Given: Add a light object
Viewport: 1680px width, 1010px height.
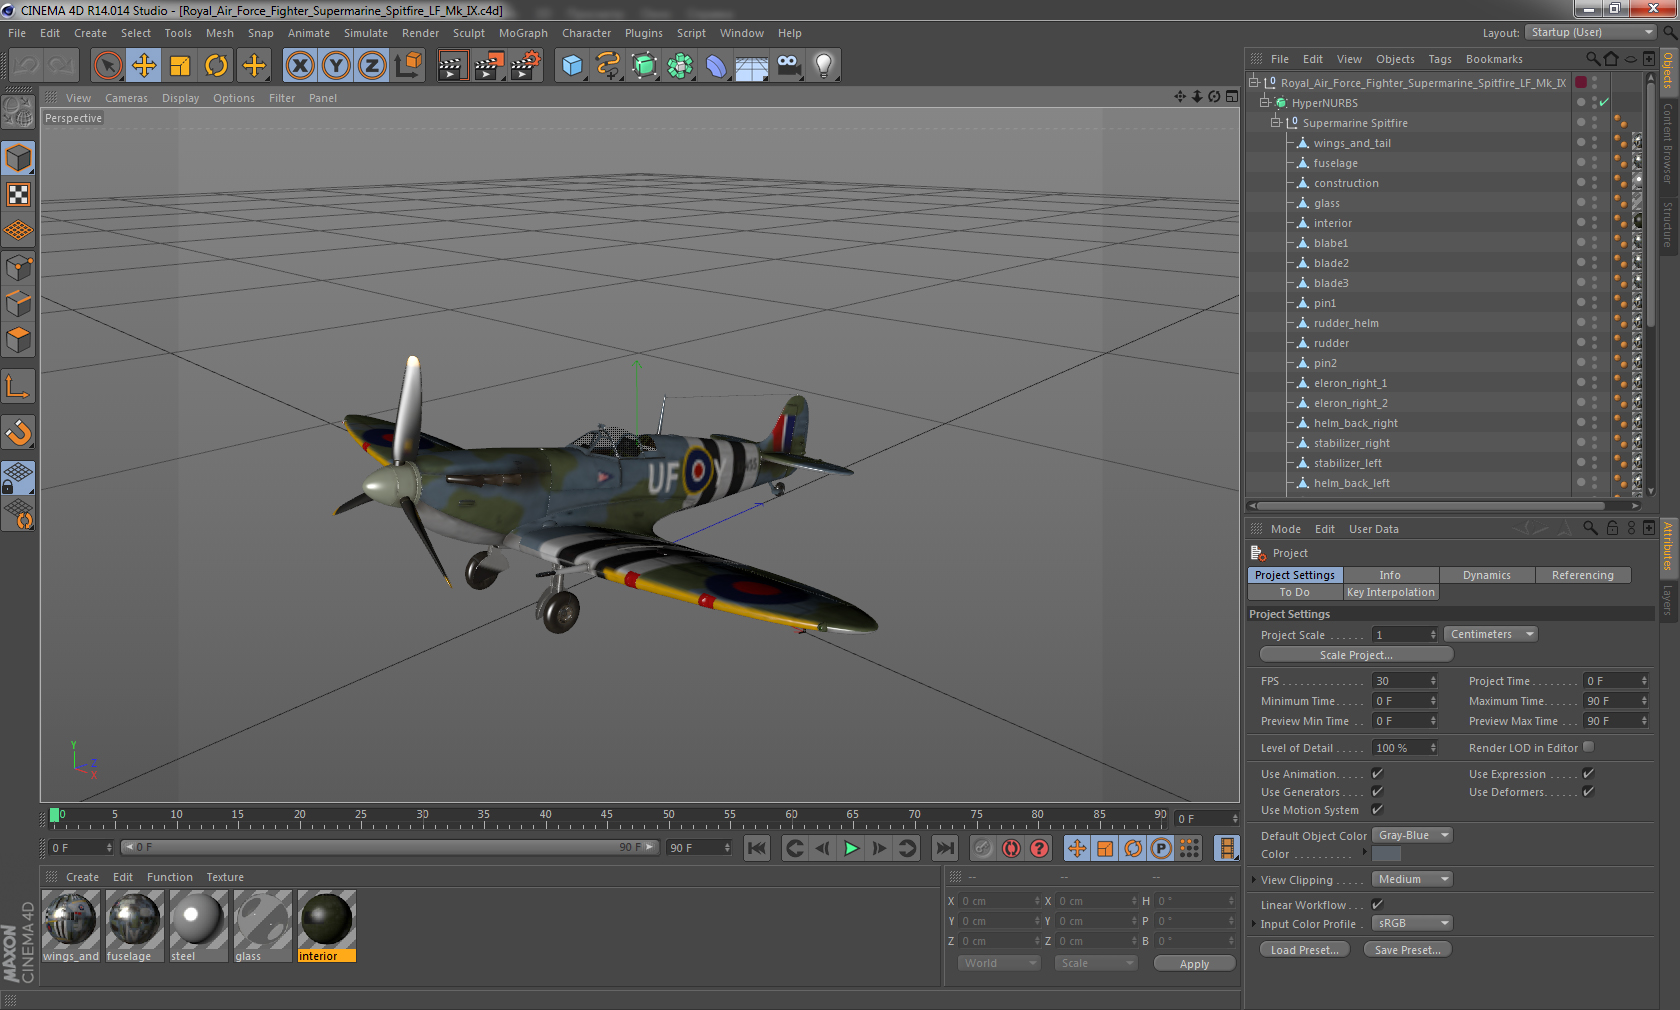Looking at the screenshot, I should [x=824, y=66].
